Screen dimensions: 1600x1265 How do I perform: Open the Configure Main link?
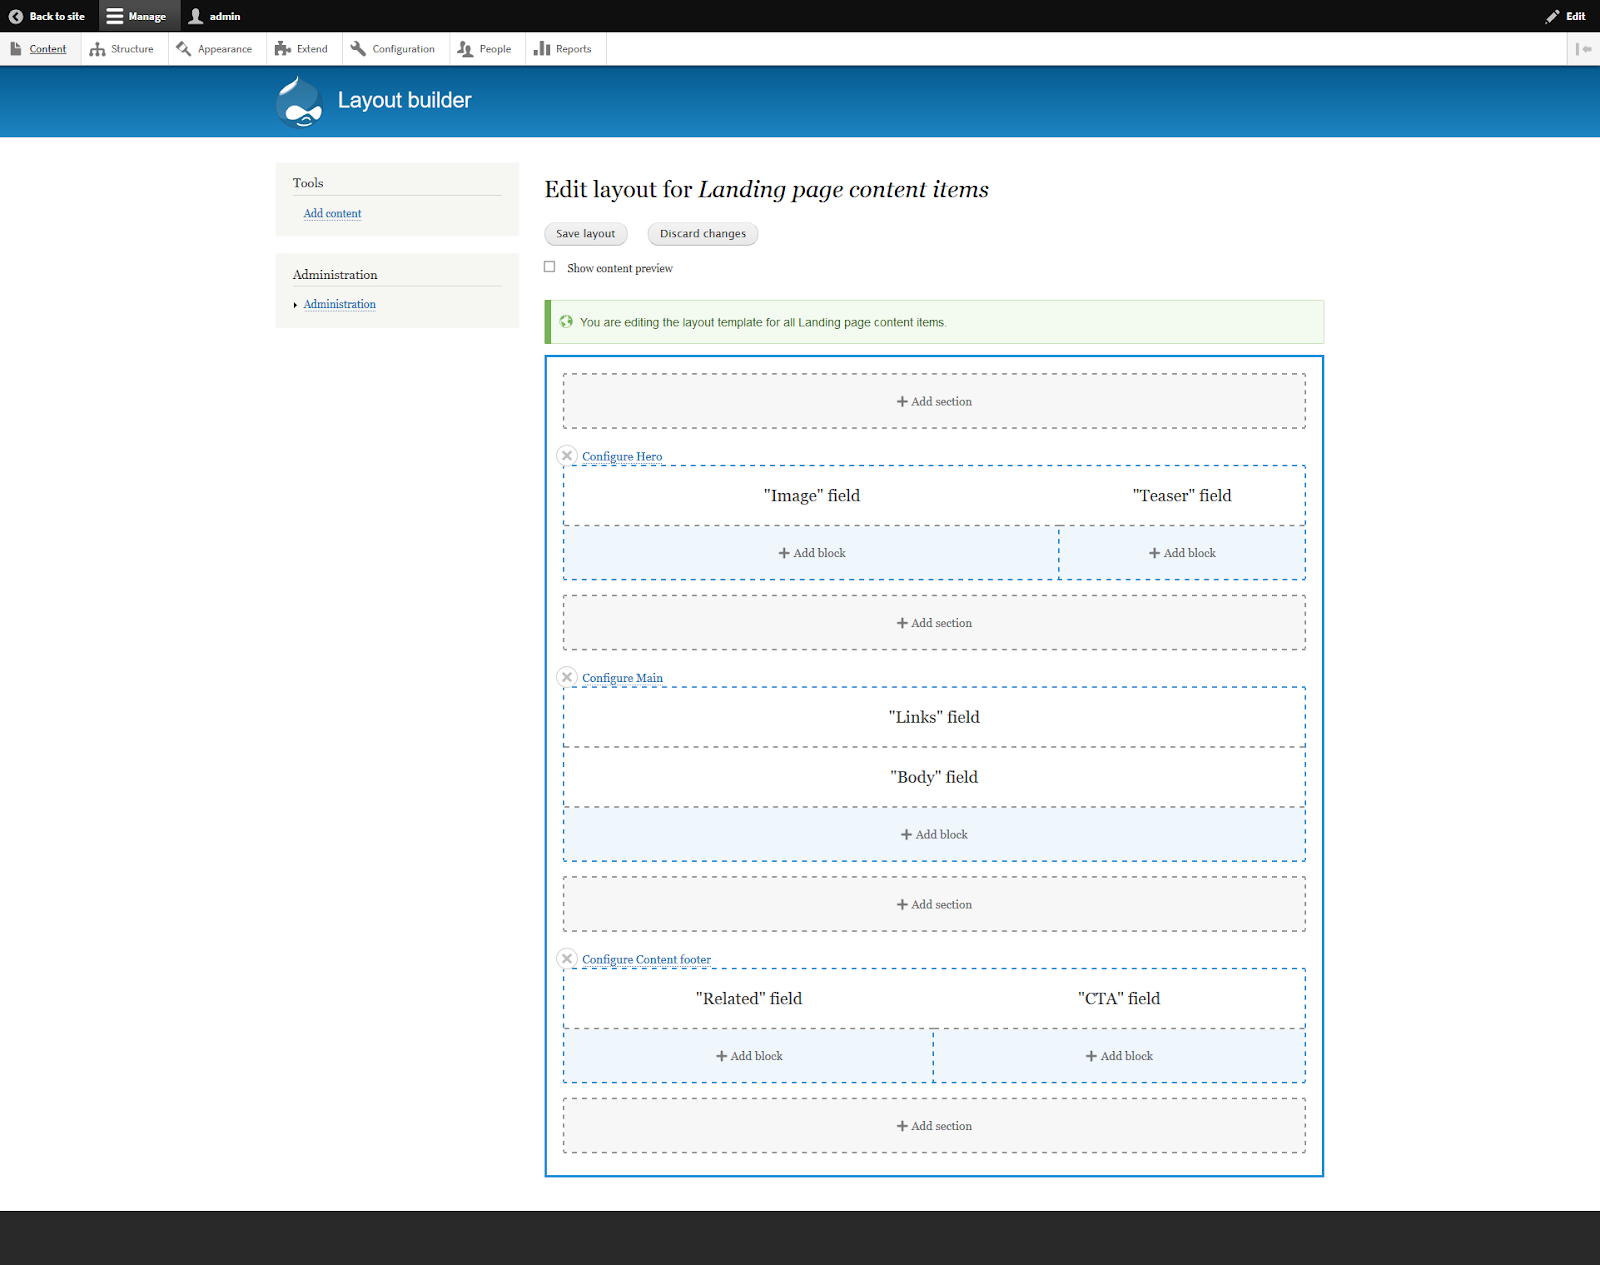(622, 678)
